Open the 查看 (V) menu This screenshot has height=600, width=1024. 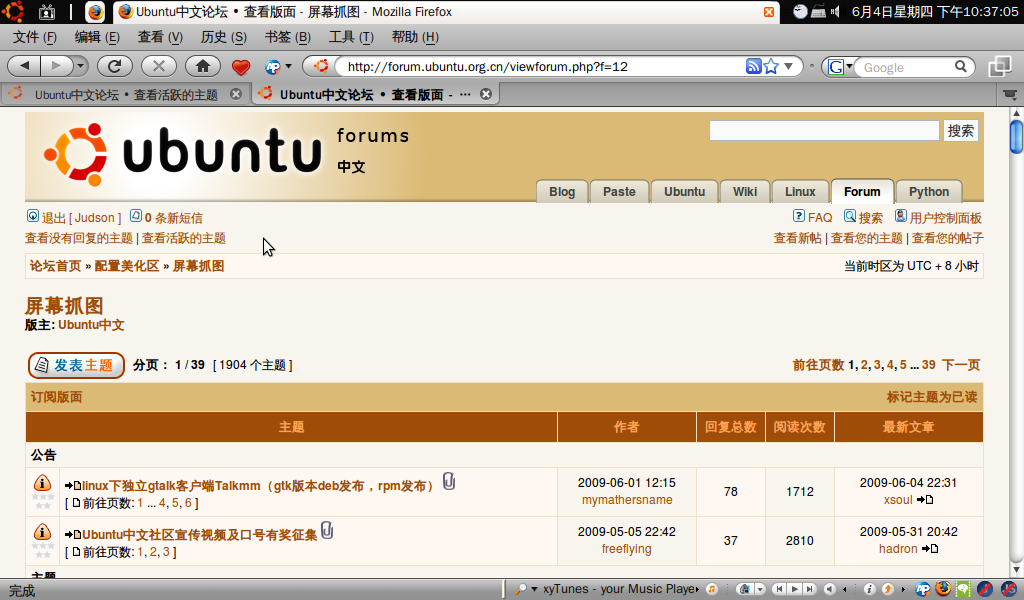[159, 37]
